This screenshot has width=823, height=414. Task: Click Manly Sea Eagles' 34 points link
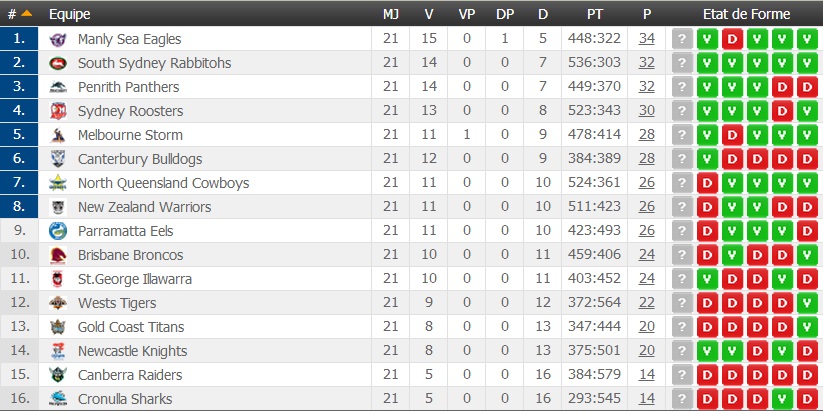647,39
